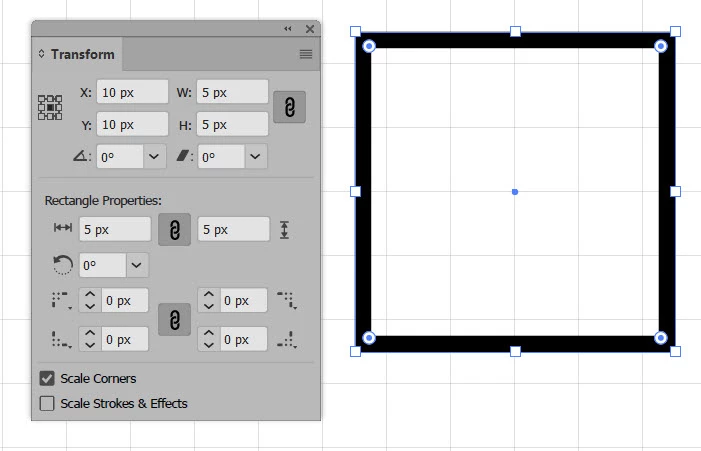Click the top-left corner radius stepper
The height and width of the screenshot is (451, 701).
(90, 300)
